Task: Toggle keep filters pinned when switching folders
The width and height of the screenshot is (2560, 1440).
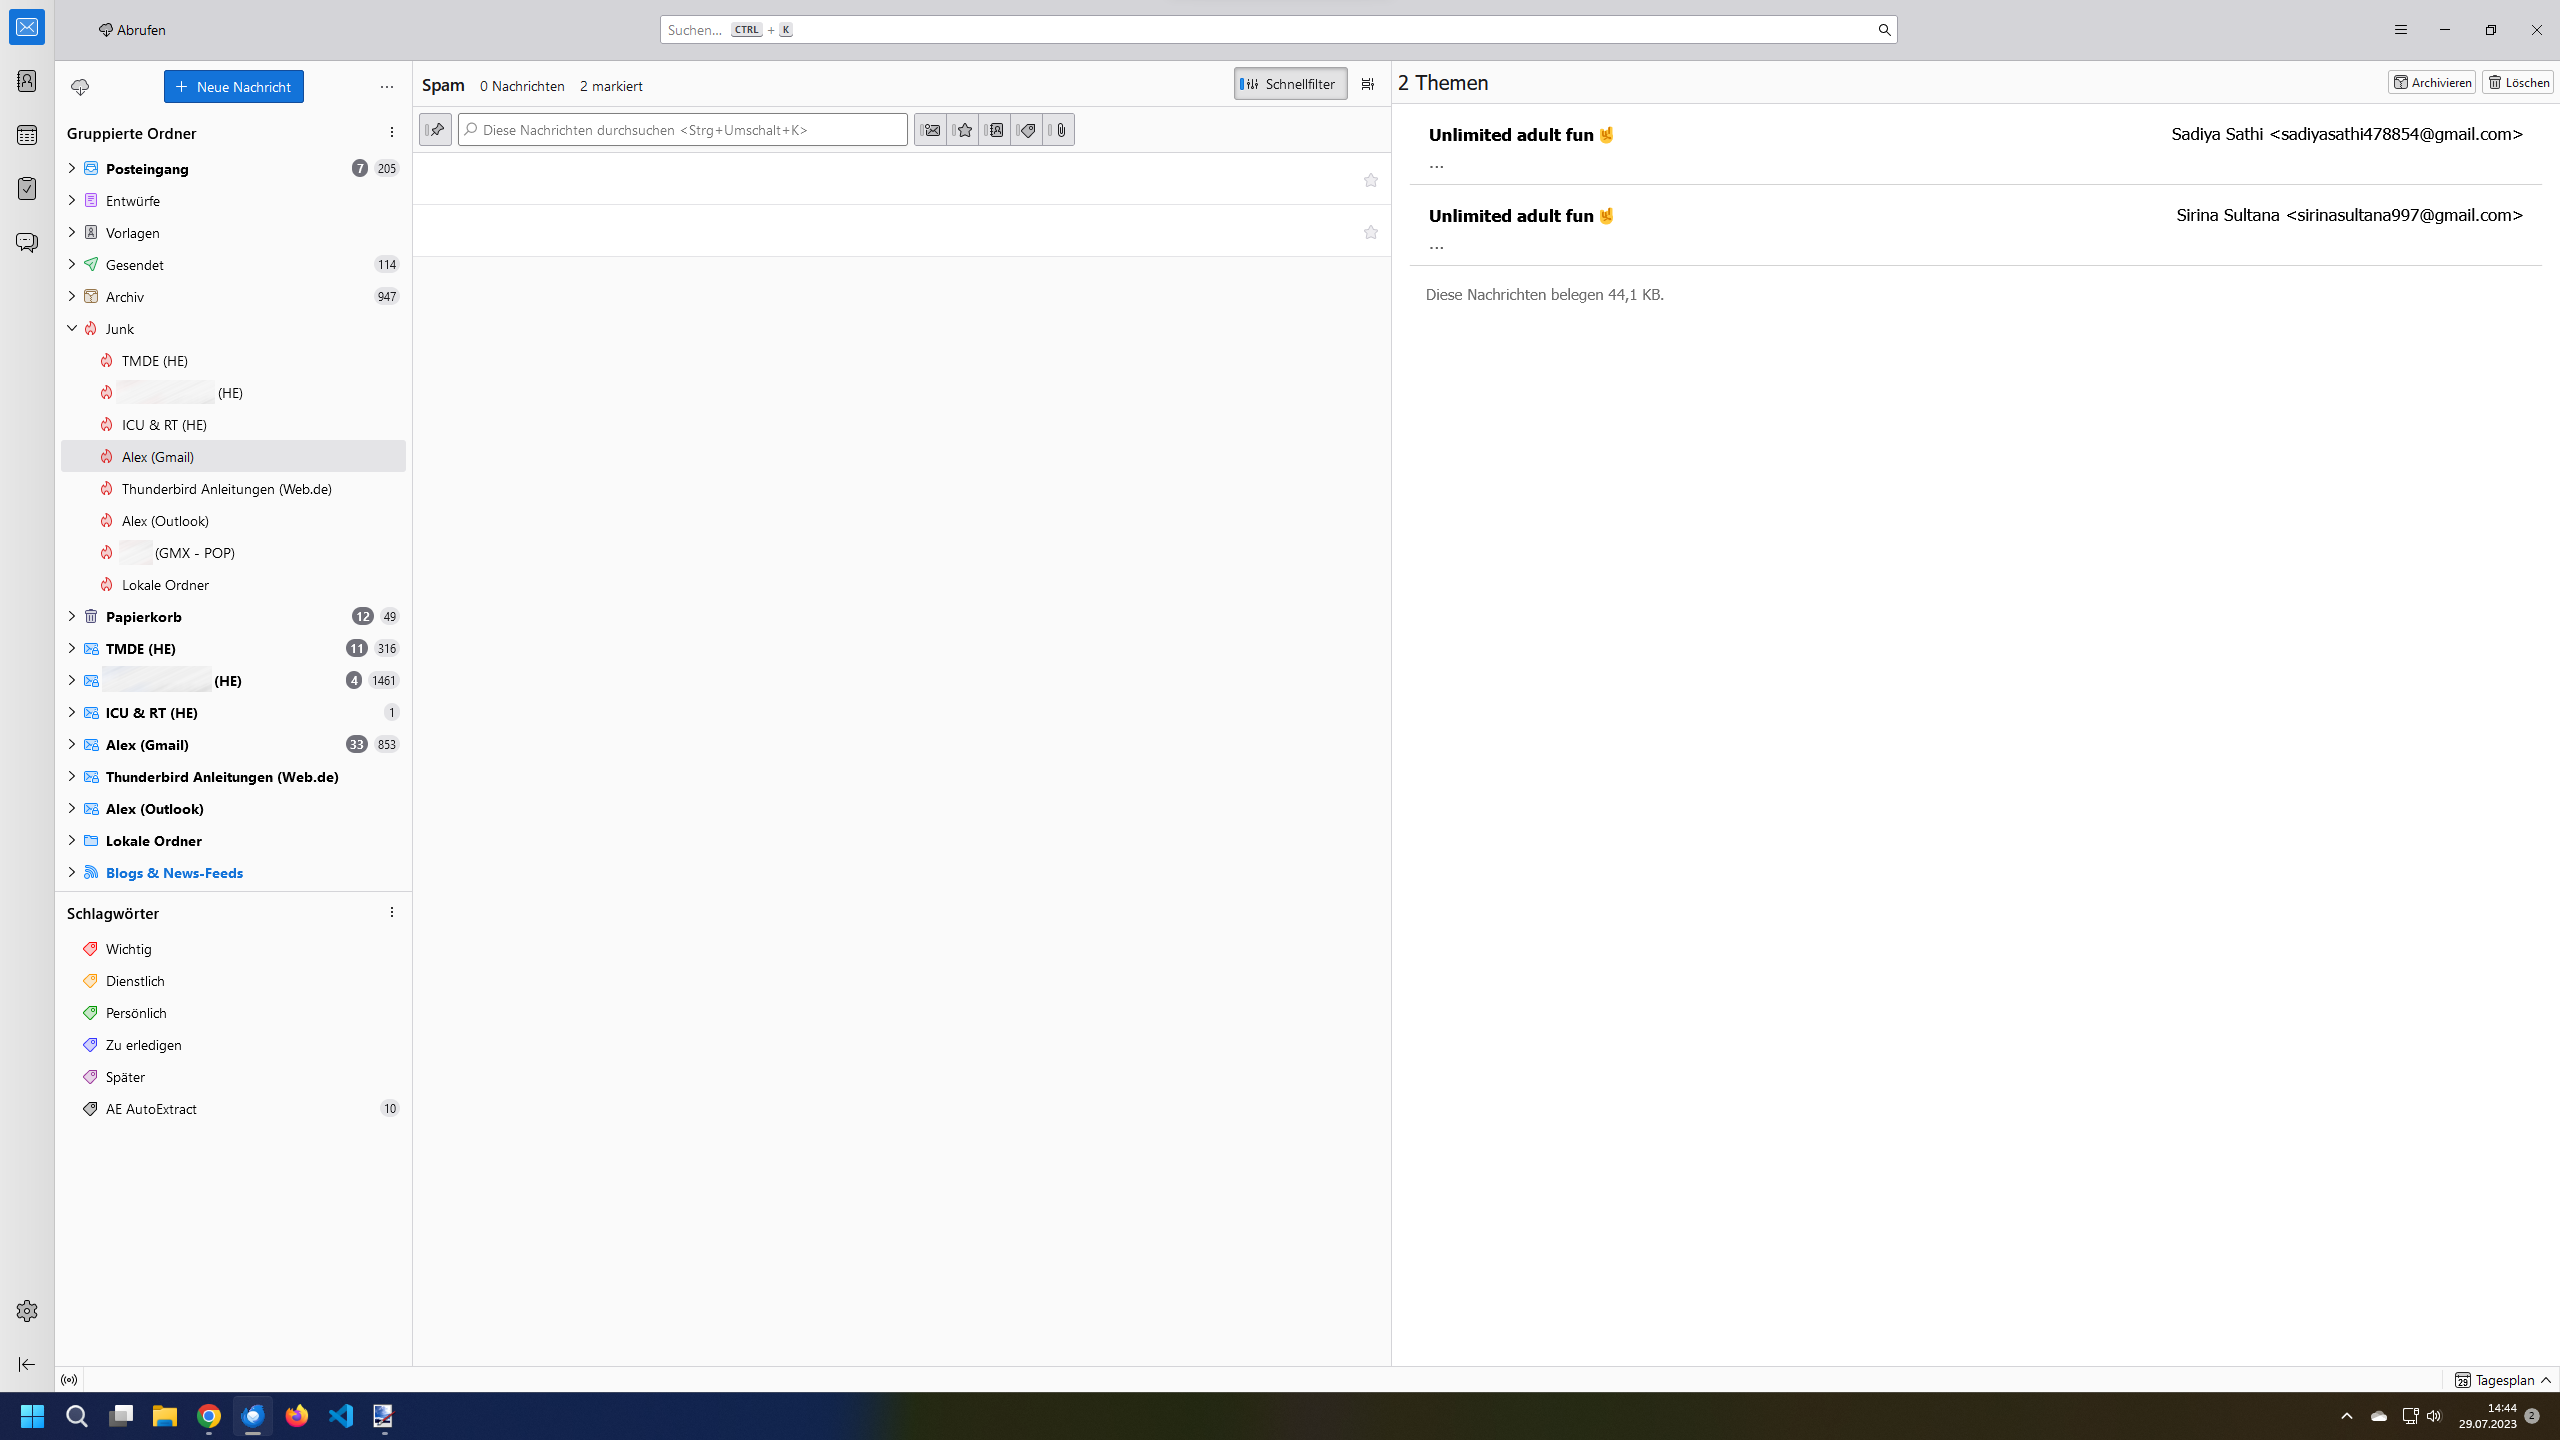Action: click(435, 130)
